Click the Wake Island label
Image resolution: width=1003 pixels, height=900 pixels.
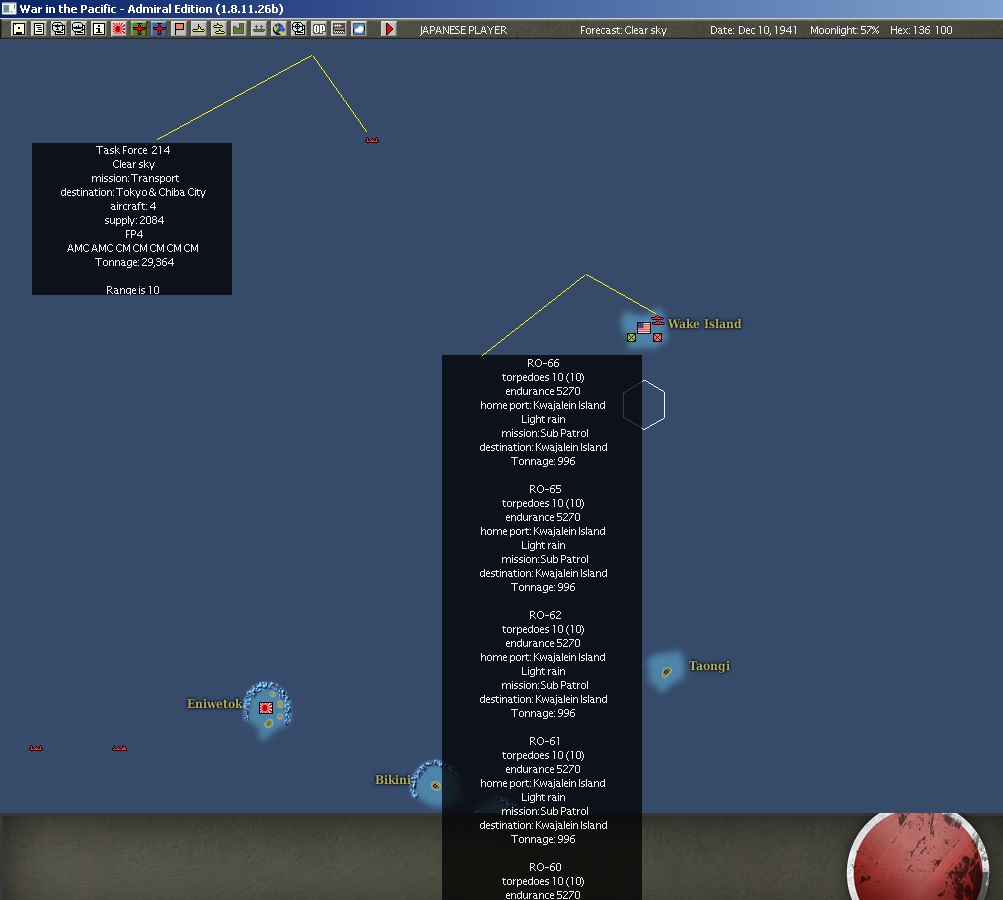pos(704,324)
